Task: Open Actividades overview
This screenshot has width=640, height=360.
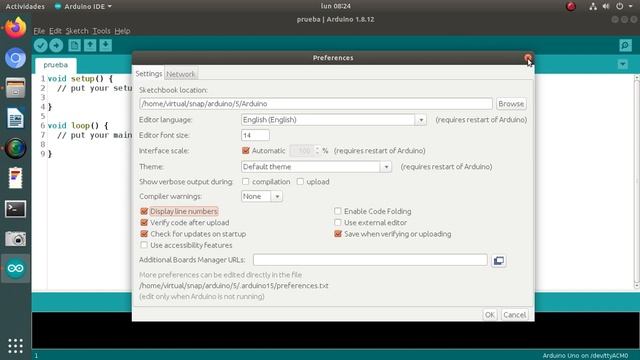Action: [x=25, y=6]
